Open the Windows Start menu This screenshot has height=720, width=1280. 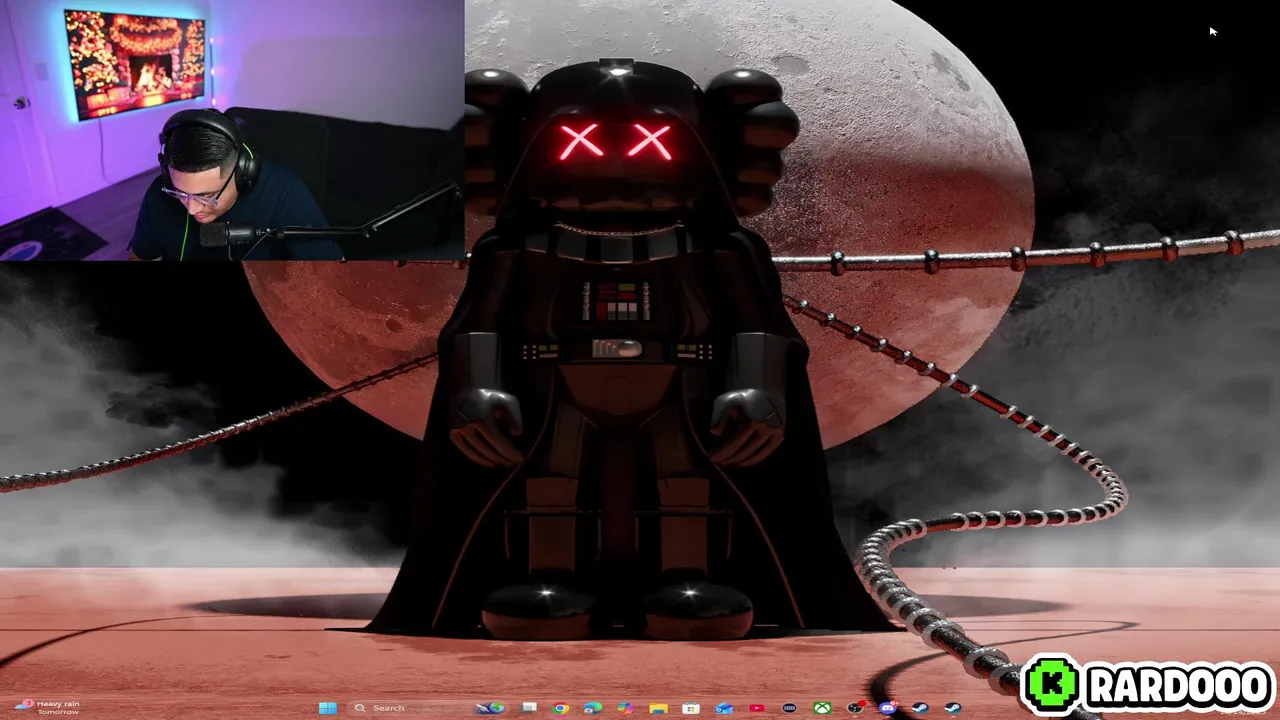[x=328, y=708]
